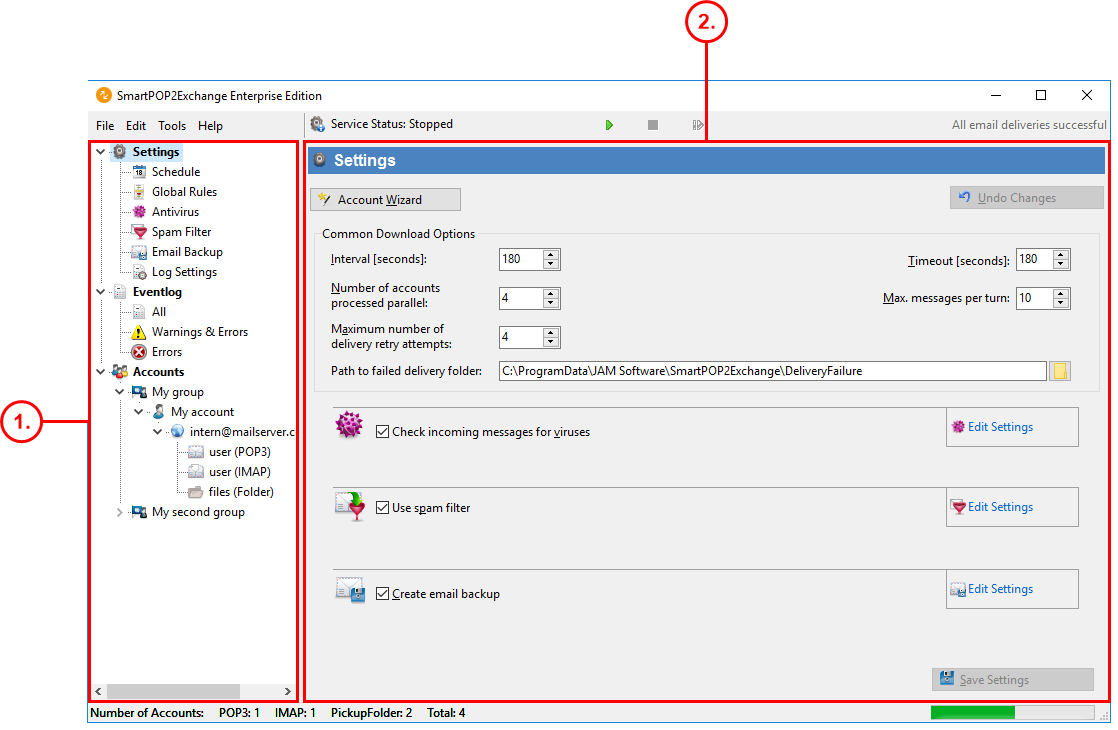Click the My group icon in tree
Screen dimensions: 1118x730
point(140,391)
